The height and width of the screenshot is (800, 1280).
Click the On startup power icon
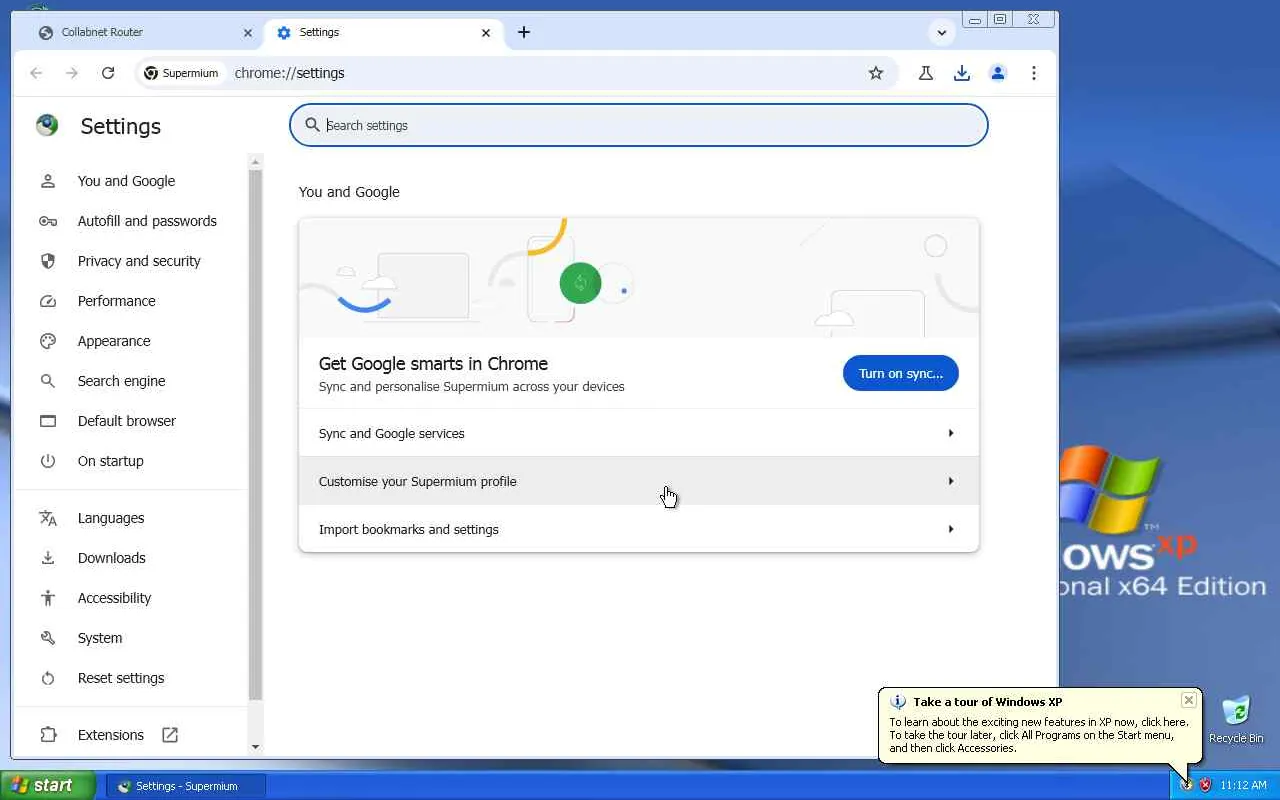click(x=48, y=461)
